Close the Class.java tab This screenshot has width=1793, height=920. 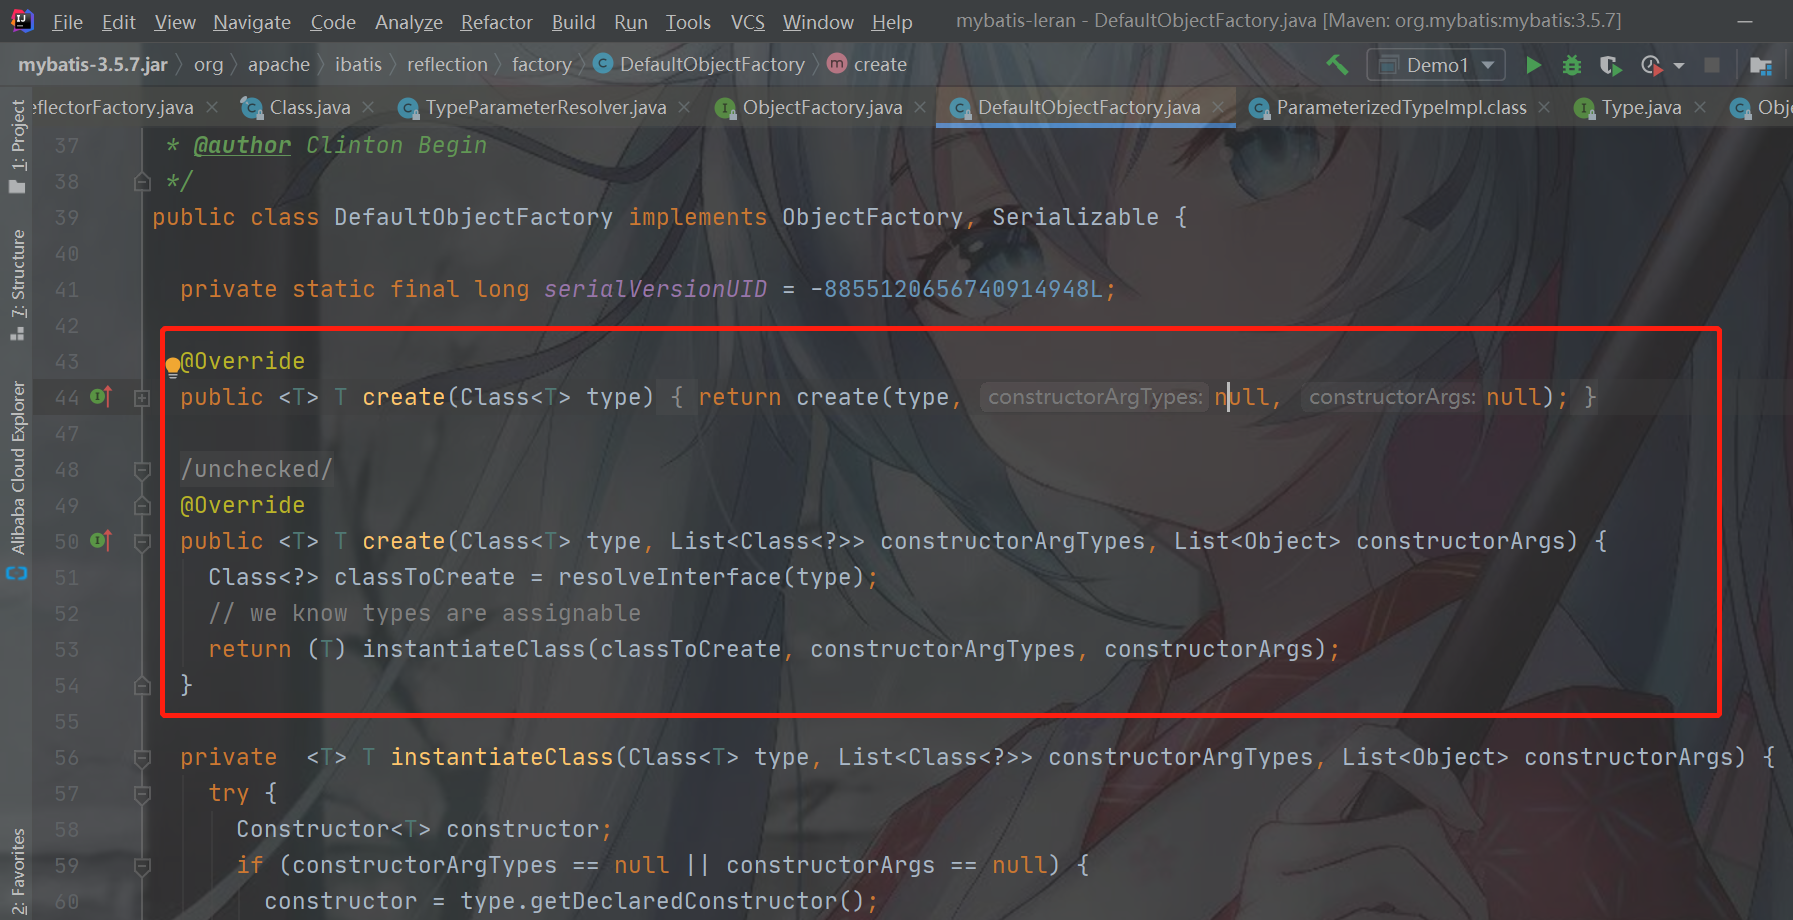(x=369, y=107)
